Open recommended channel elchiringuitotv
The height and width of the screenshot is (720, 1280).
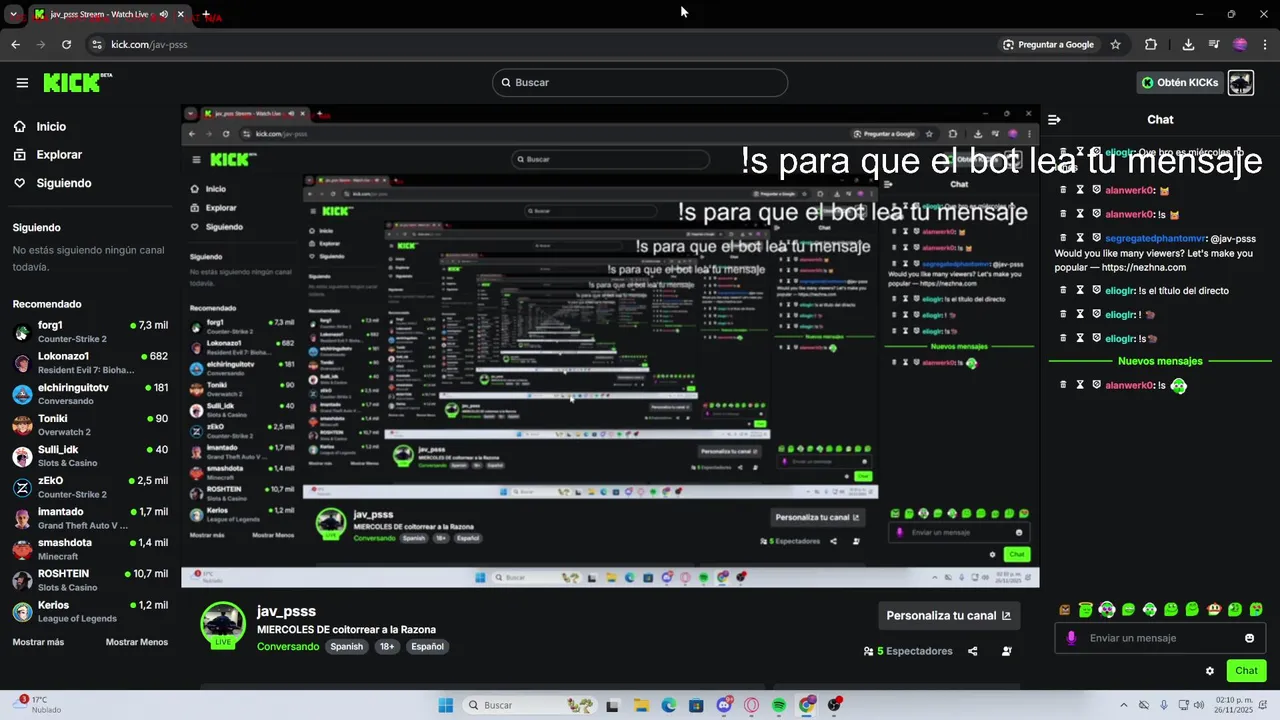pos(90,394)
